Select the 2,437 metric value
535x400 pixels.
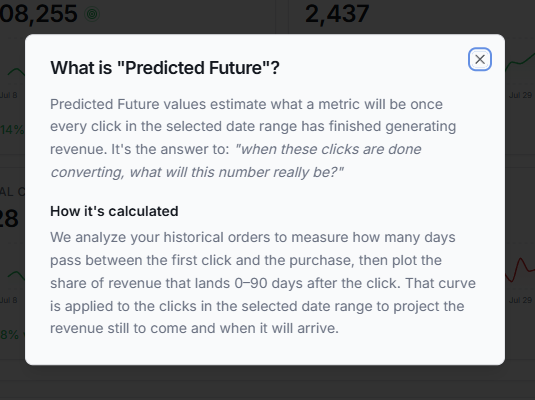point(337,14)
